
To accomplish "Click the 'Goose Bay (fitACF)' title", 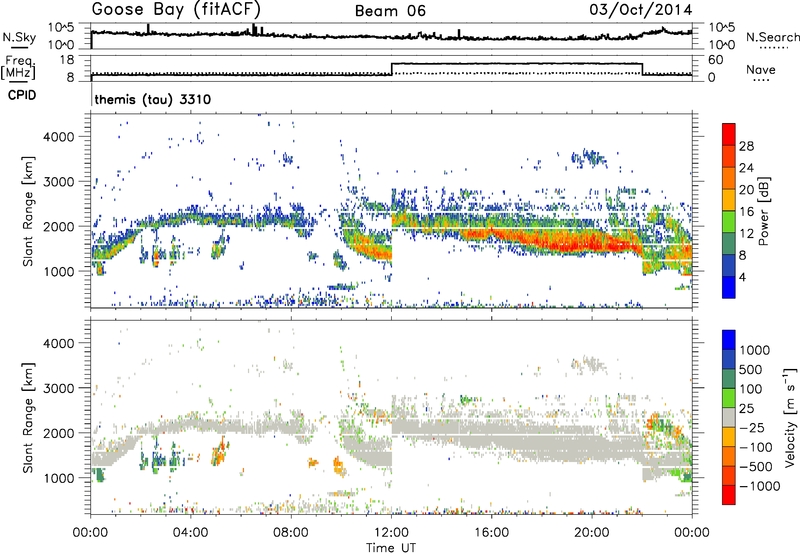I will click(176, 10).
